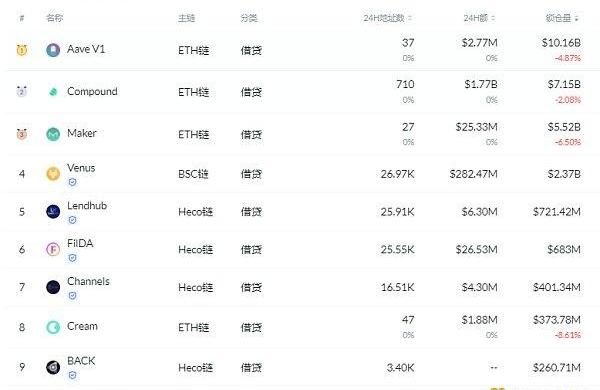Open the Compound project name link
The width and height of the screenshot is (600, 390).
92,91
